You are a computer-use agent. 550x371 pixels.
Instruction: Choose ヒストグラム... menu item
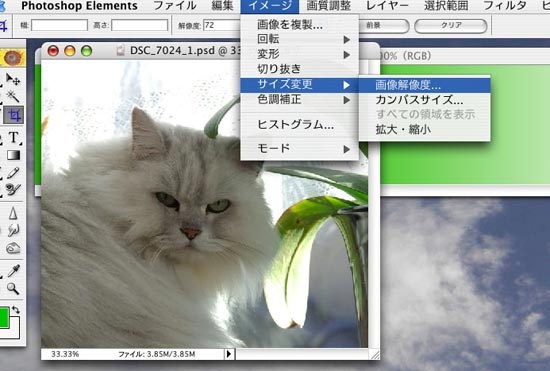click(300, 124)
